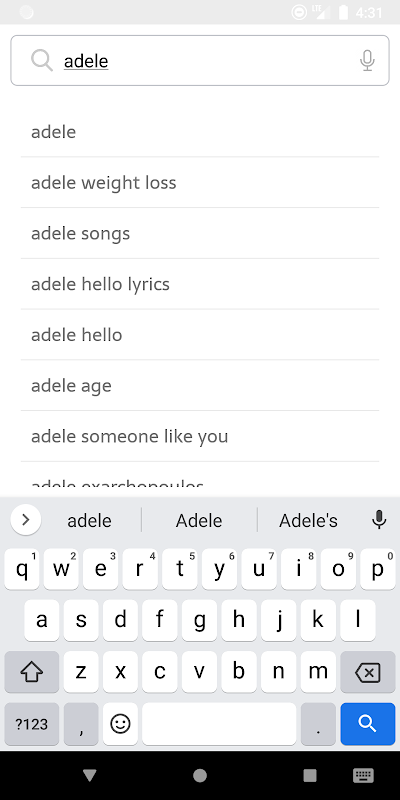
Task: Select the 'adele hello lyrics' suggestion
Action: coord(200,284)
